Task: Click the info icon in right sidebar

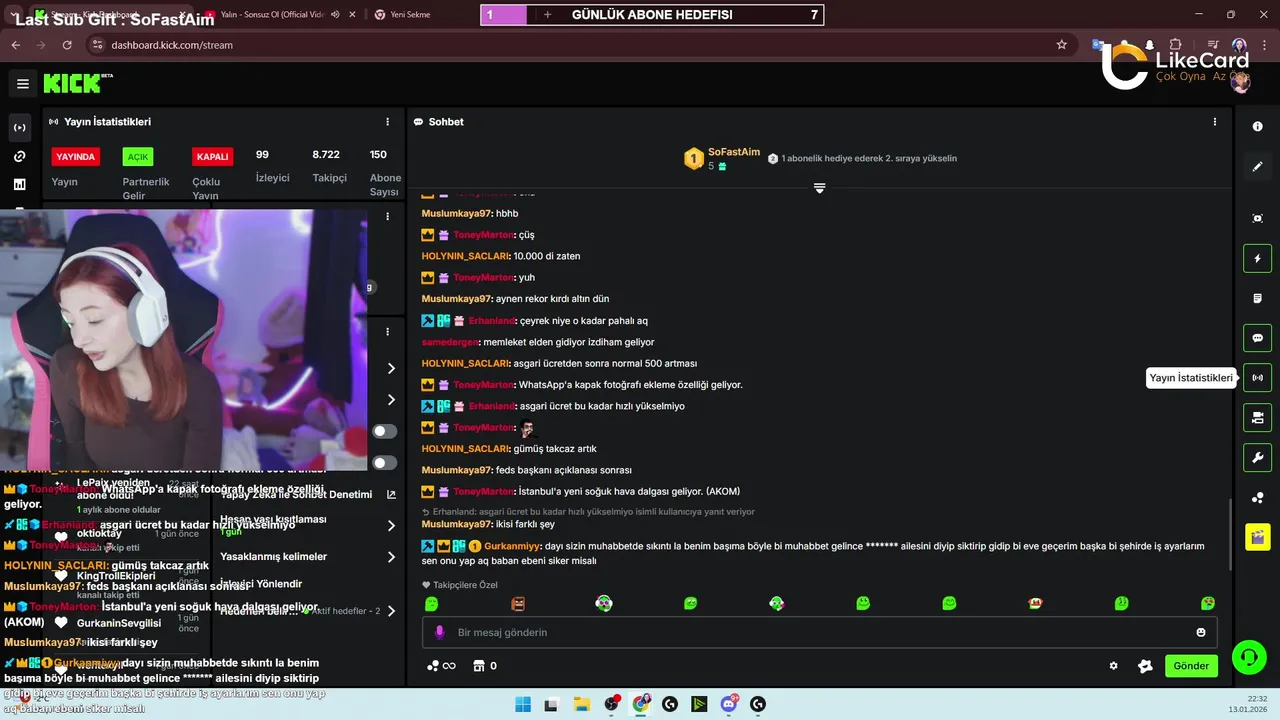Action: pos(1258,127)
